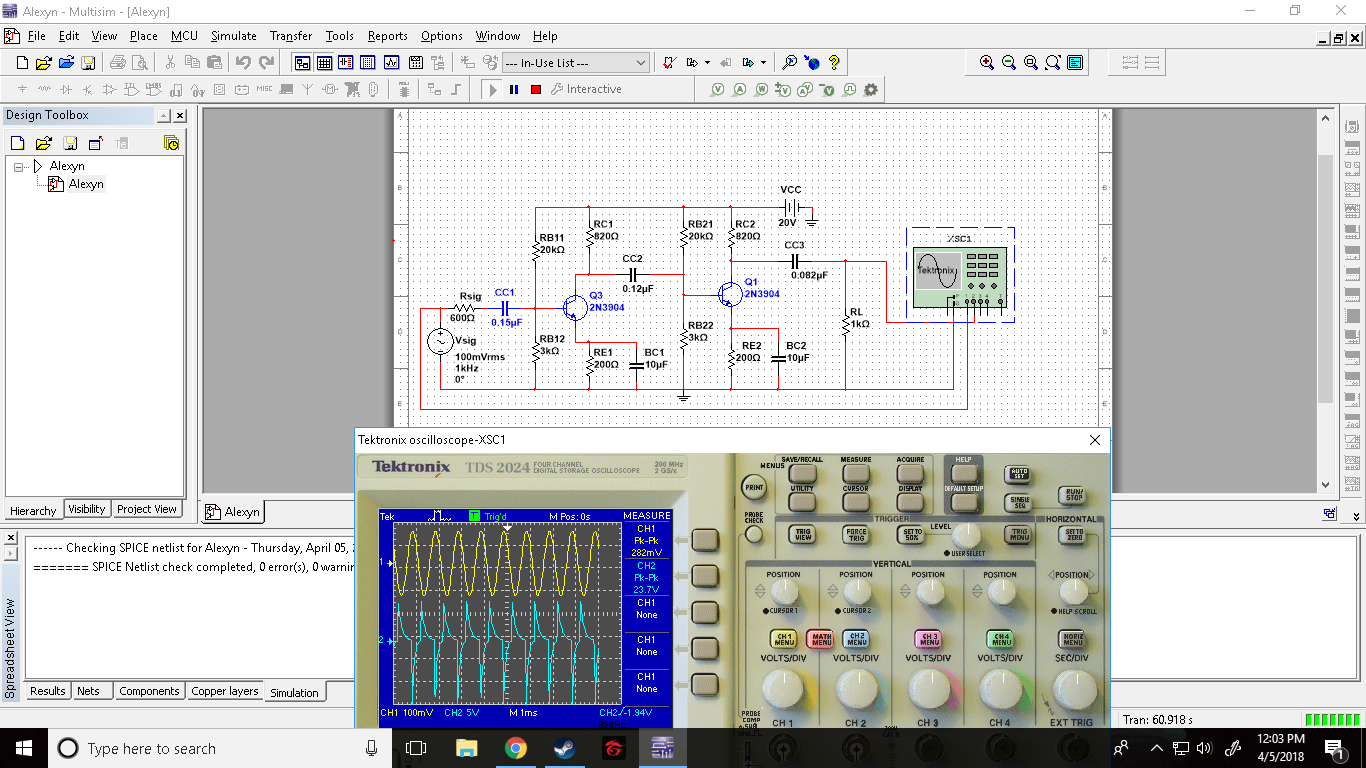Screen dimensions: 1366x768
Task: Click the Run simulation play button
Action: coord(492,89)
